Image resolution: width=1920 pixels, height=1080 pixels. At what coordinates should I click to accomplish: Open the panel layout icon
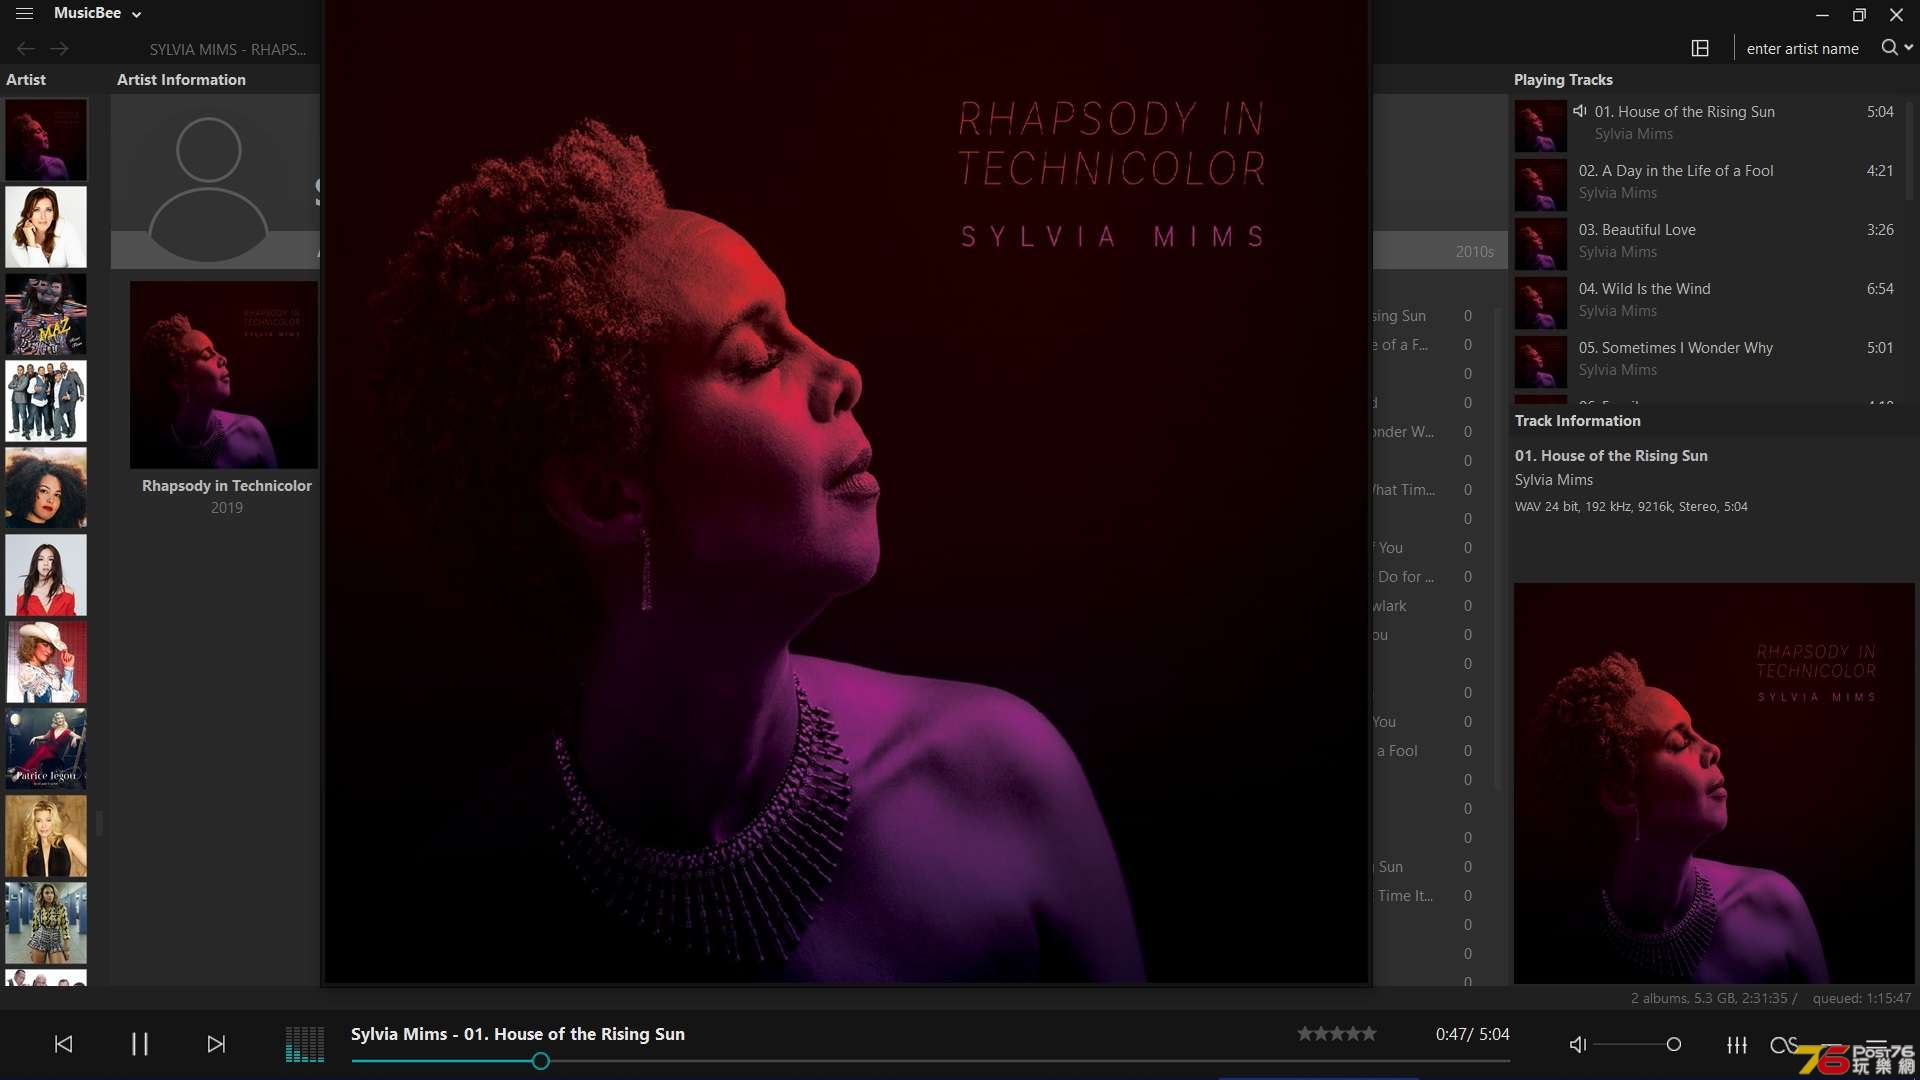coord(1700,48)
